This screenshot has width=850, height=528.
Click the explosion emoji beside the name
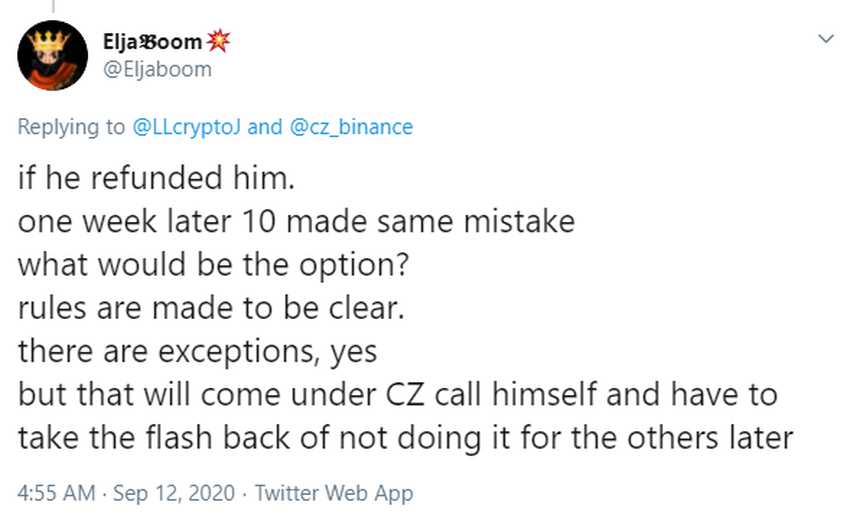(x=217, y=42)
